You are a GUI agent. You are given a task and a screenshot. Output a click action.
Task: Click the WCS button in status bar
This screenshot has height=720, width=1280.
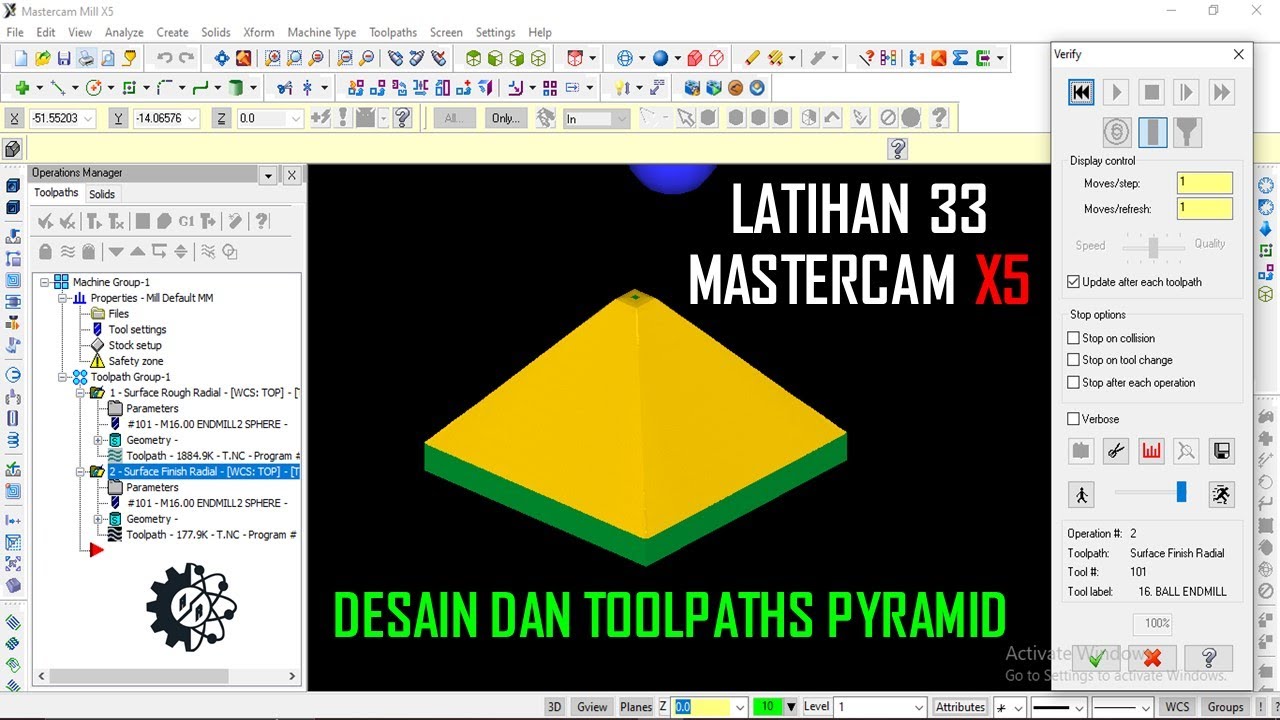pyautogui.click(x=1178, y=707)
